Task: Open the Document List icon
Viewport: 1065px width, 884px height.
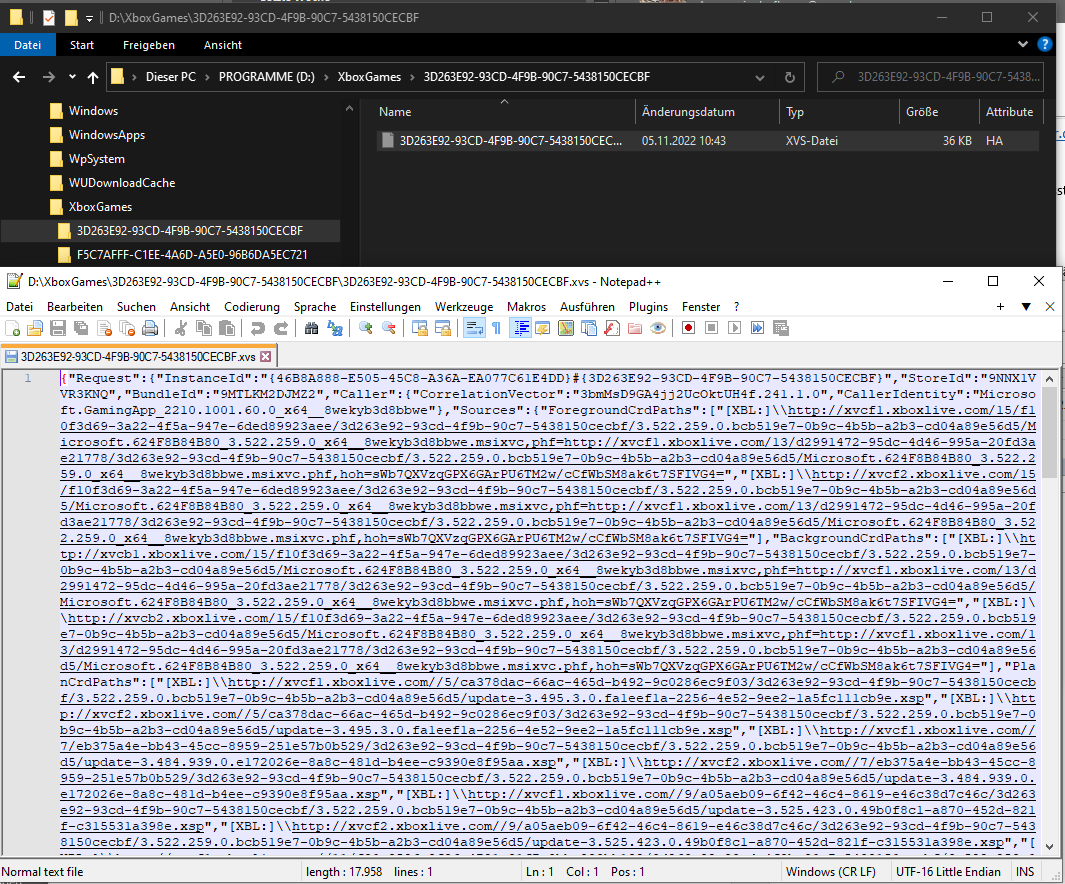Action: point(589,329)
